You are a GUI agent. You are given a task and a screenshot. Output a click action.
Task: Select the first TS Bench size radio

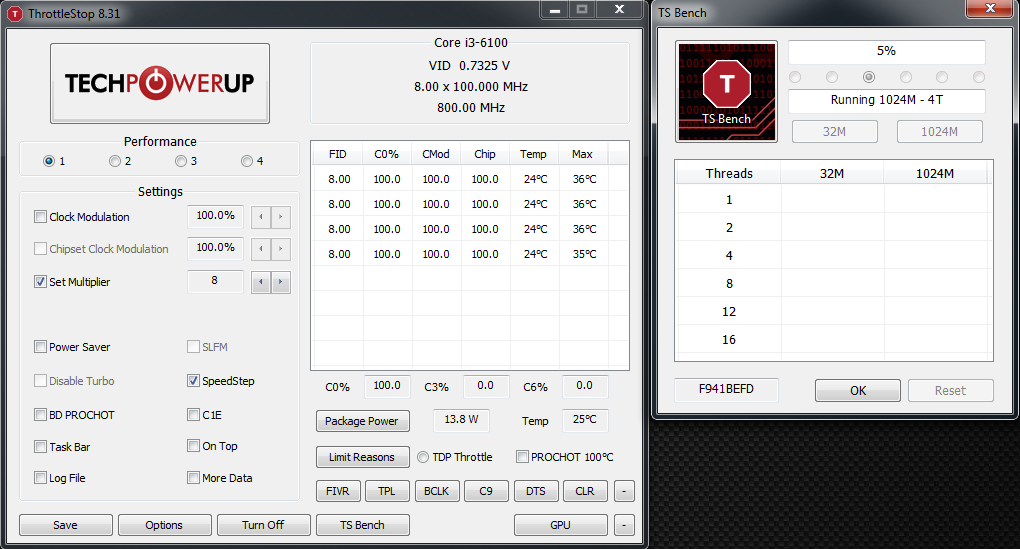[x=795, y=77]
